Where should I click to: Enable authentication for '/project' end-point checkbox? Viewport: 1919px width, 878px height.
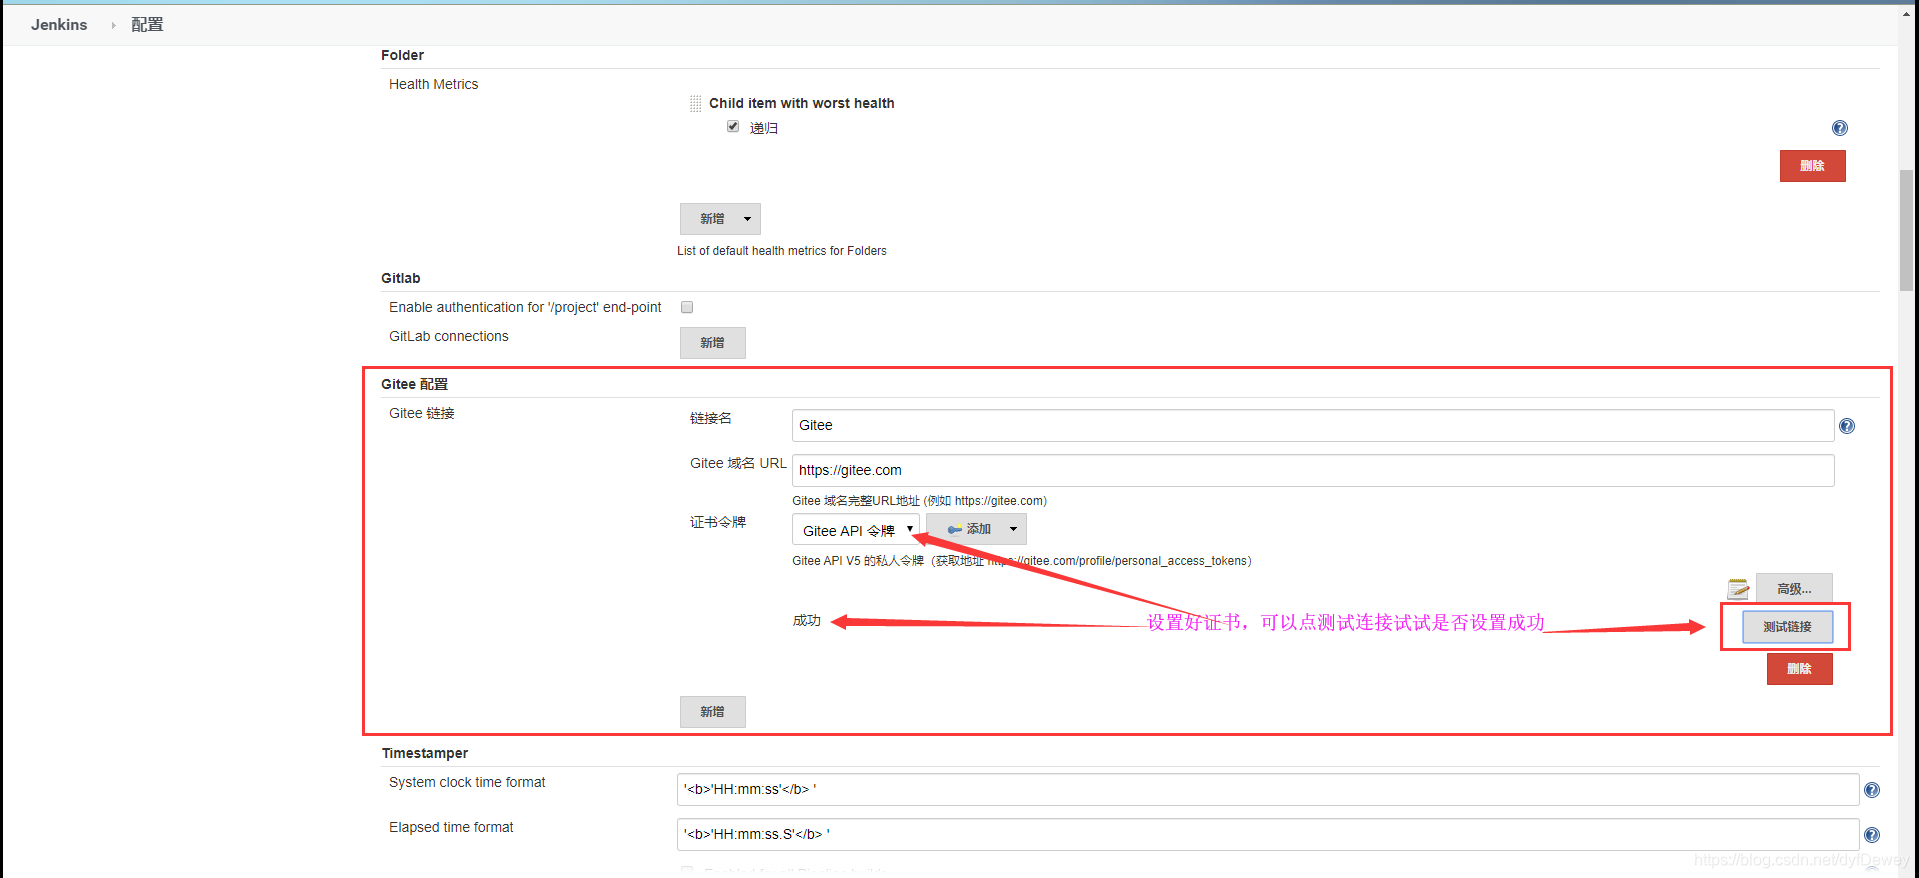pyautogui.click(x=687, y=307)
